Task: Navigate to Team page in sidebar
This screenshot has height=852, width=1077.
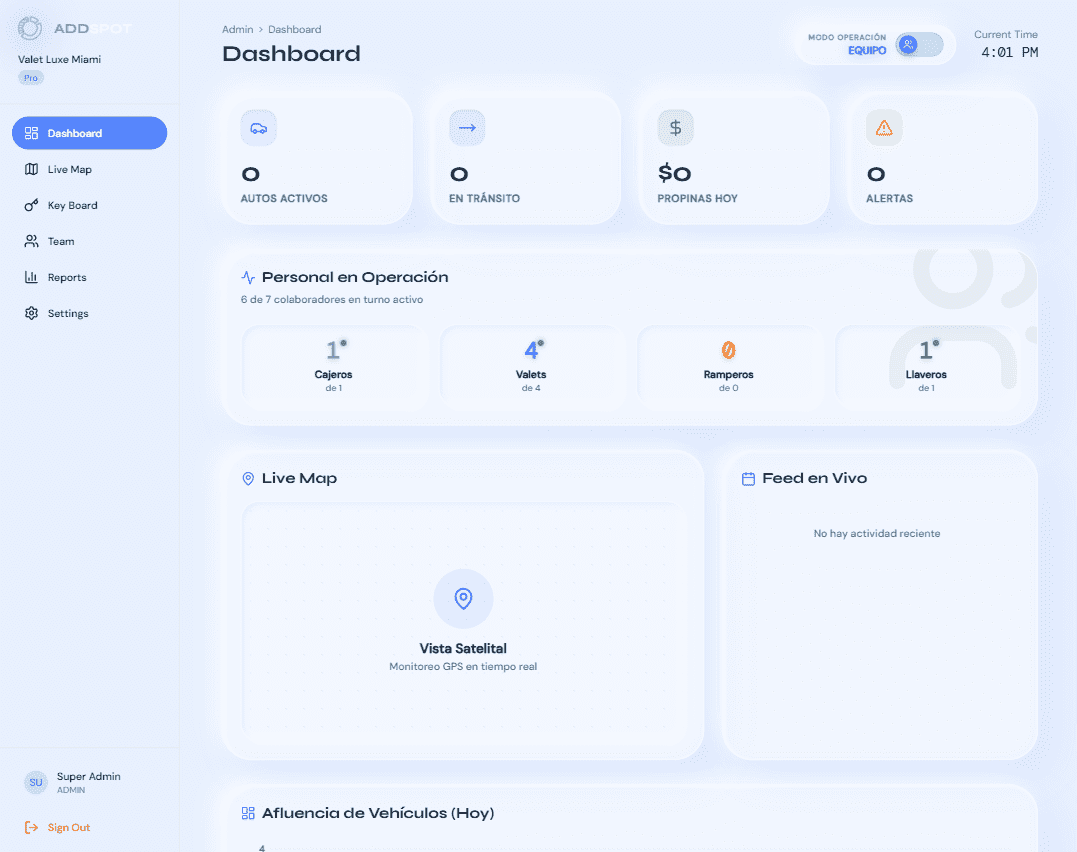Action: click(x=89, y=241)
